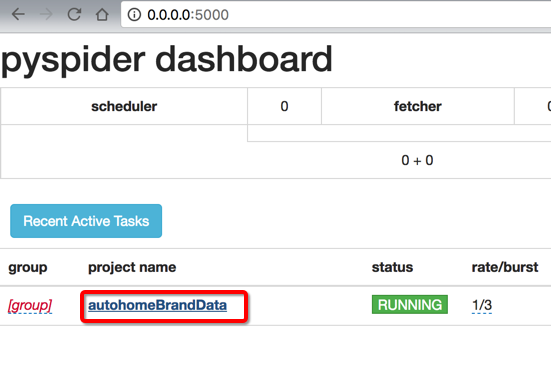Open the autohomeBrandData project link

point(157,305)
